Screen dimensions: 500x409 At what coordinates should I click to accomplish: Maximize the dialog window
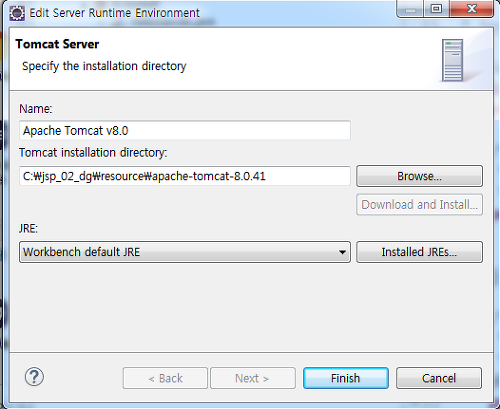436,9
